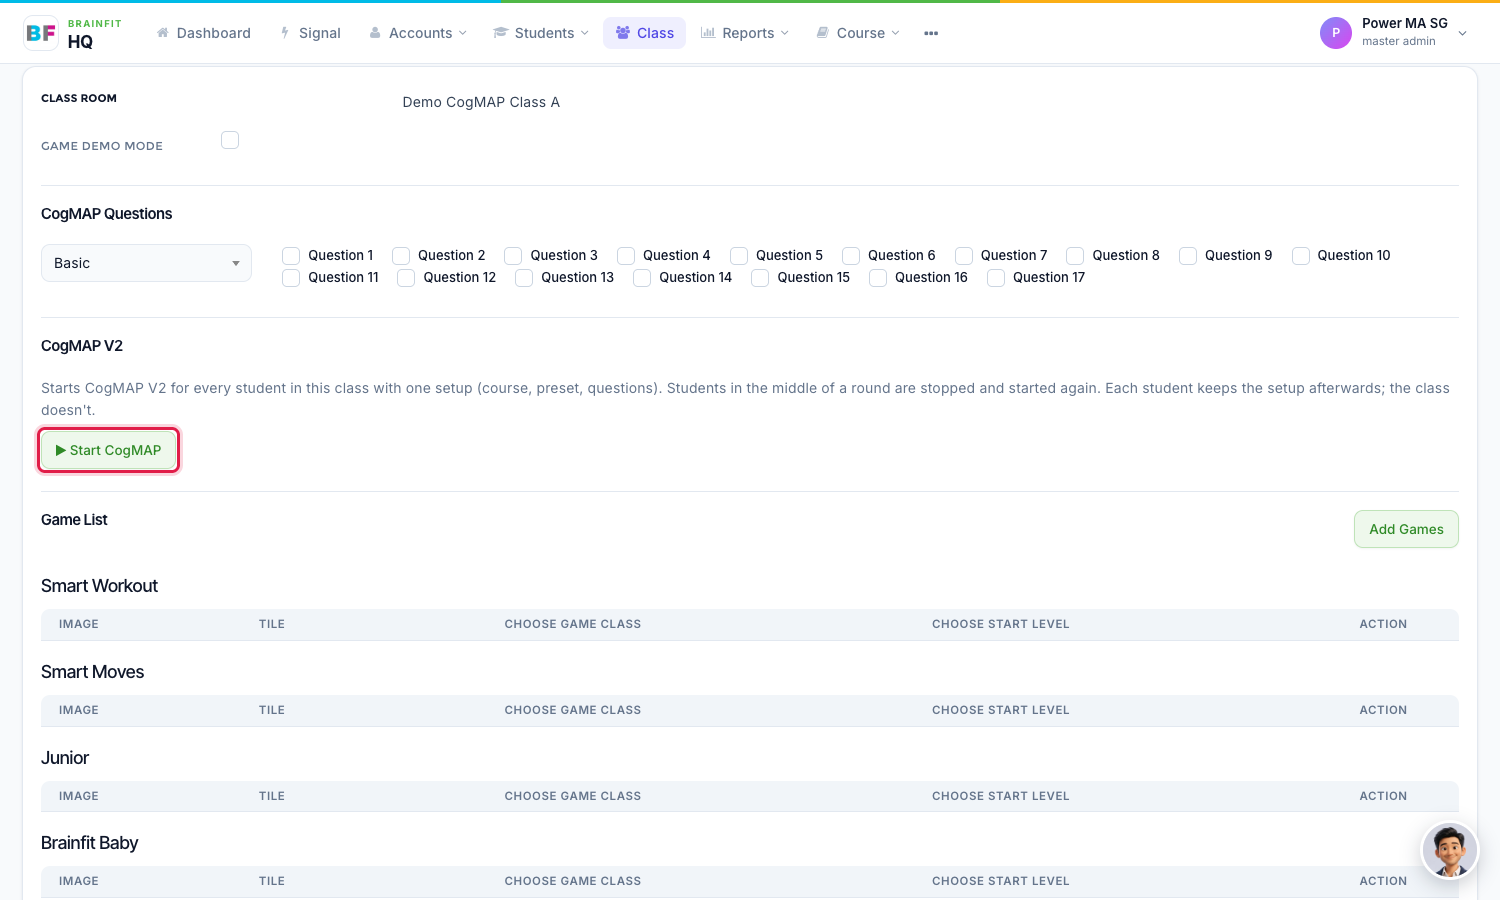
Task: Open the Signal nav item
Action: point(310,33)
